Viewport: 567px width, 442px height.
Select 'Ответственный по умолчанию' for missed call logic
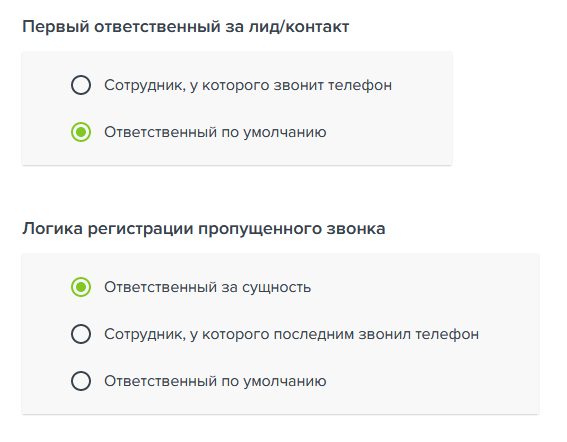[81, 381]
